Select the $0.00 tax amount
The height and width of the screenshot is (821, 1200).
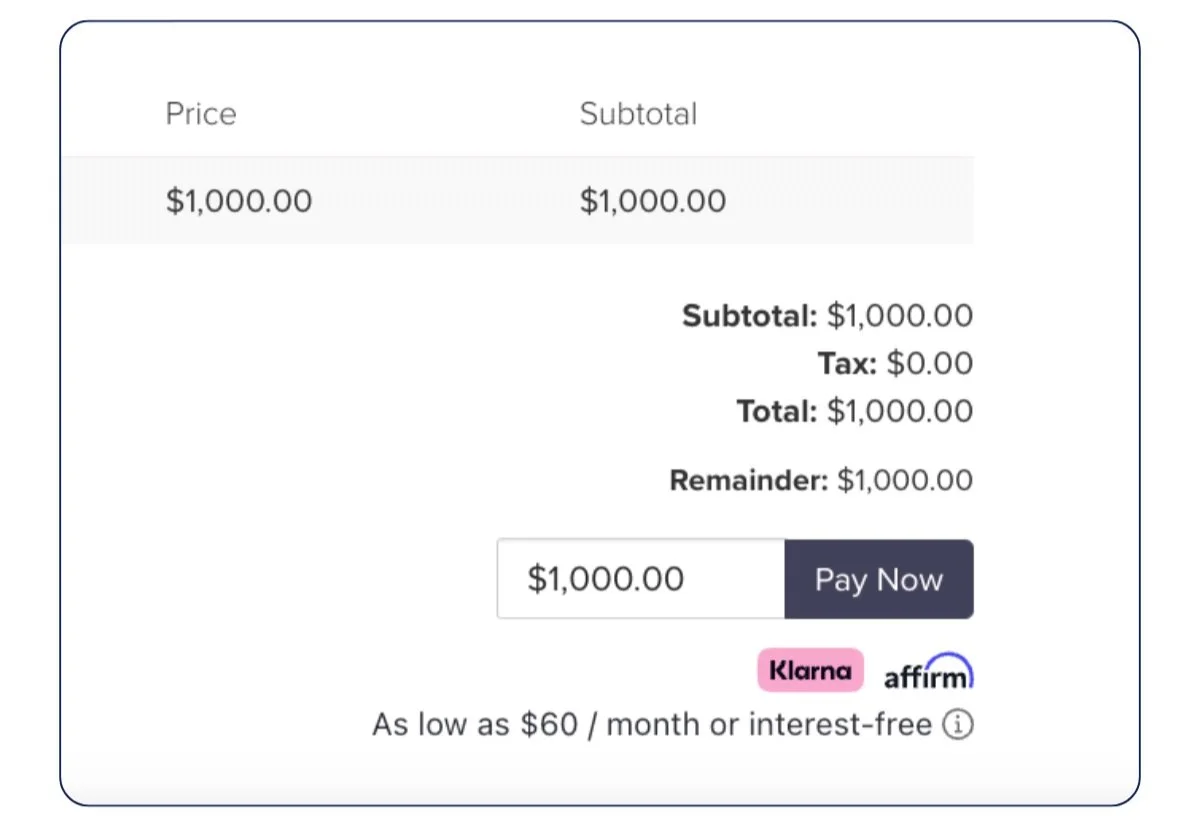(x=930, y=364)
